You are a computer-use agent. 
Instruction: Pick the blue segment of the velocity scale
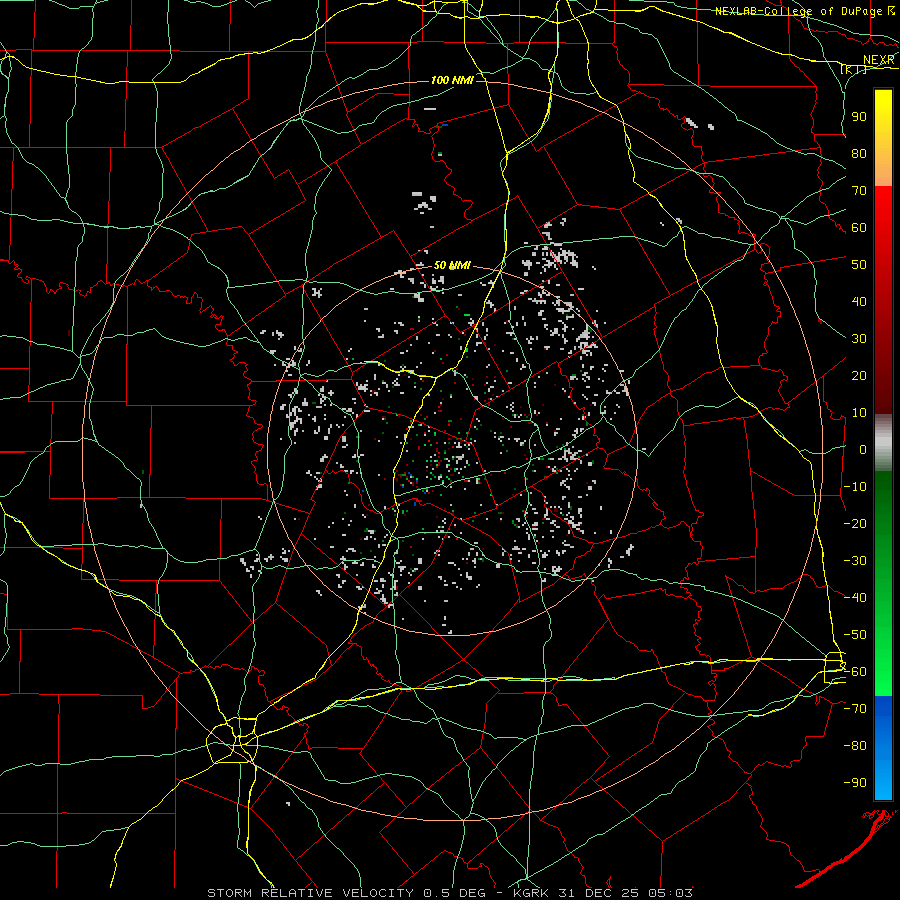pyautogui.click(x=883, y=747)
